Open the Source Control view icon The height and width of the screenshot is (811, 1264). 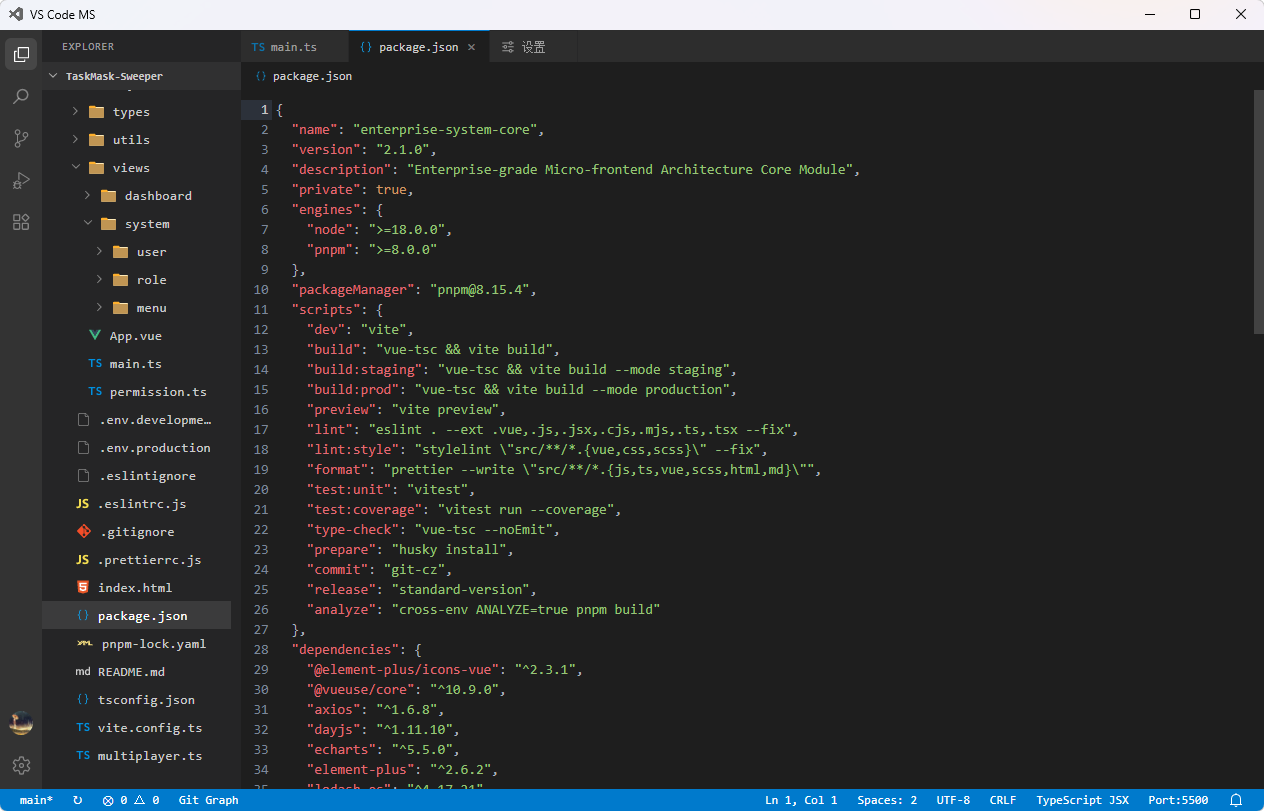point(21,138)
